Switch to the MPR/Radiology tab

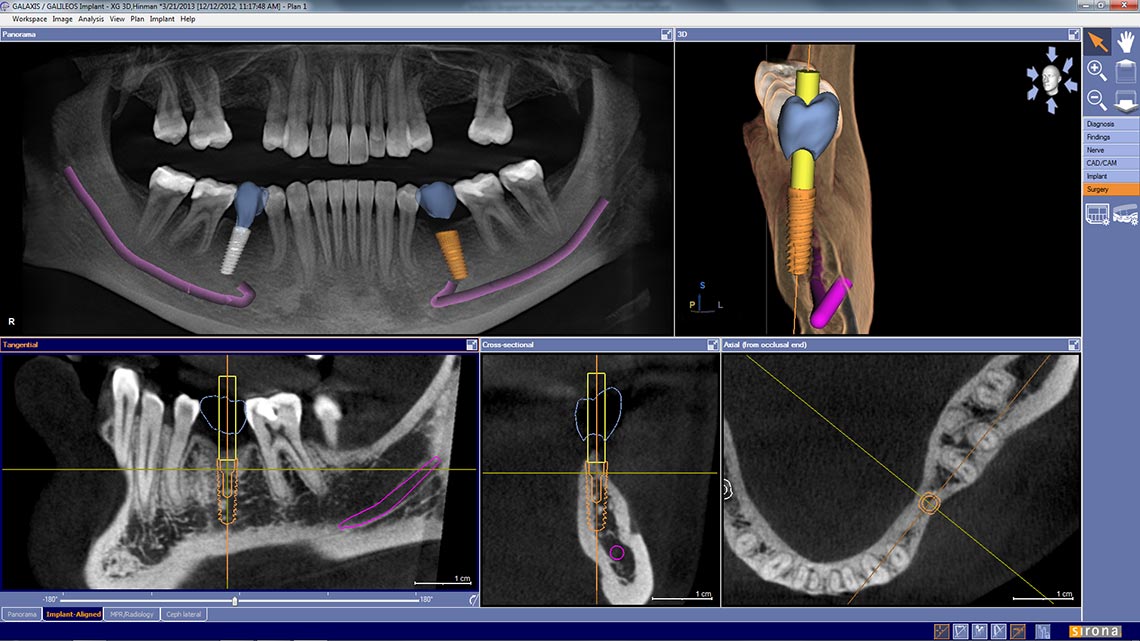click(x=132, y=614)
